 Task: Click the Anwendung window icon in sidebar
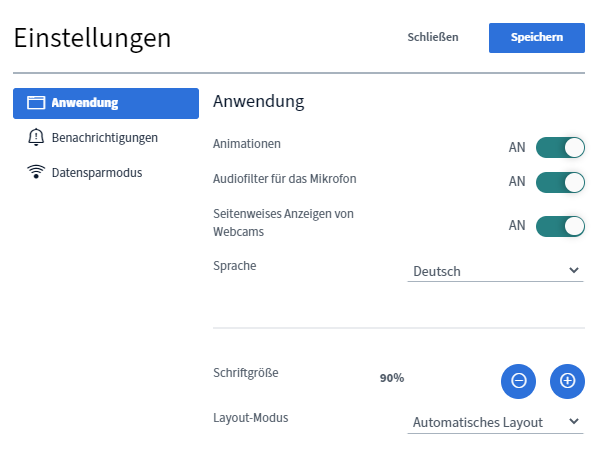36,103
